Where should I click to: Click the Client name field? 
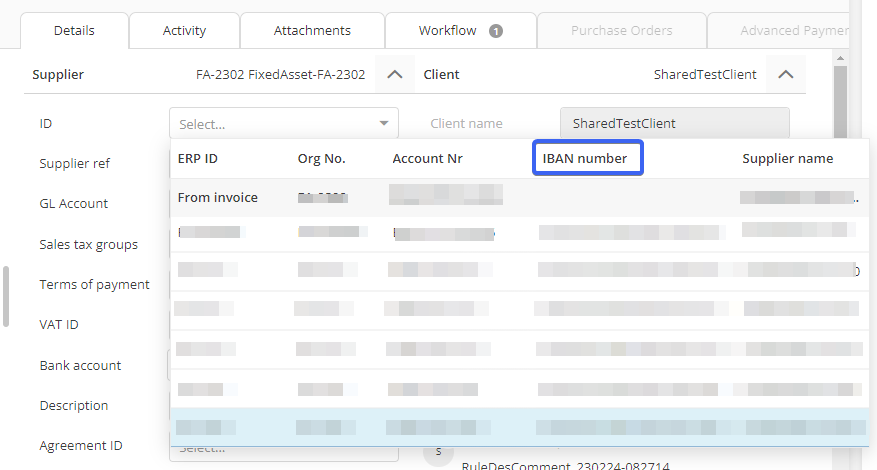point(674,124)
